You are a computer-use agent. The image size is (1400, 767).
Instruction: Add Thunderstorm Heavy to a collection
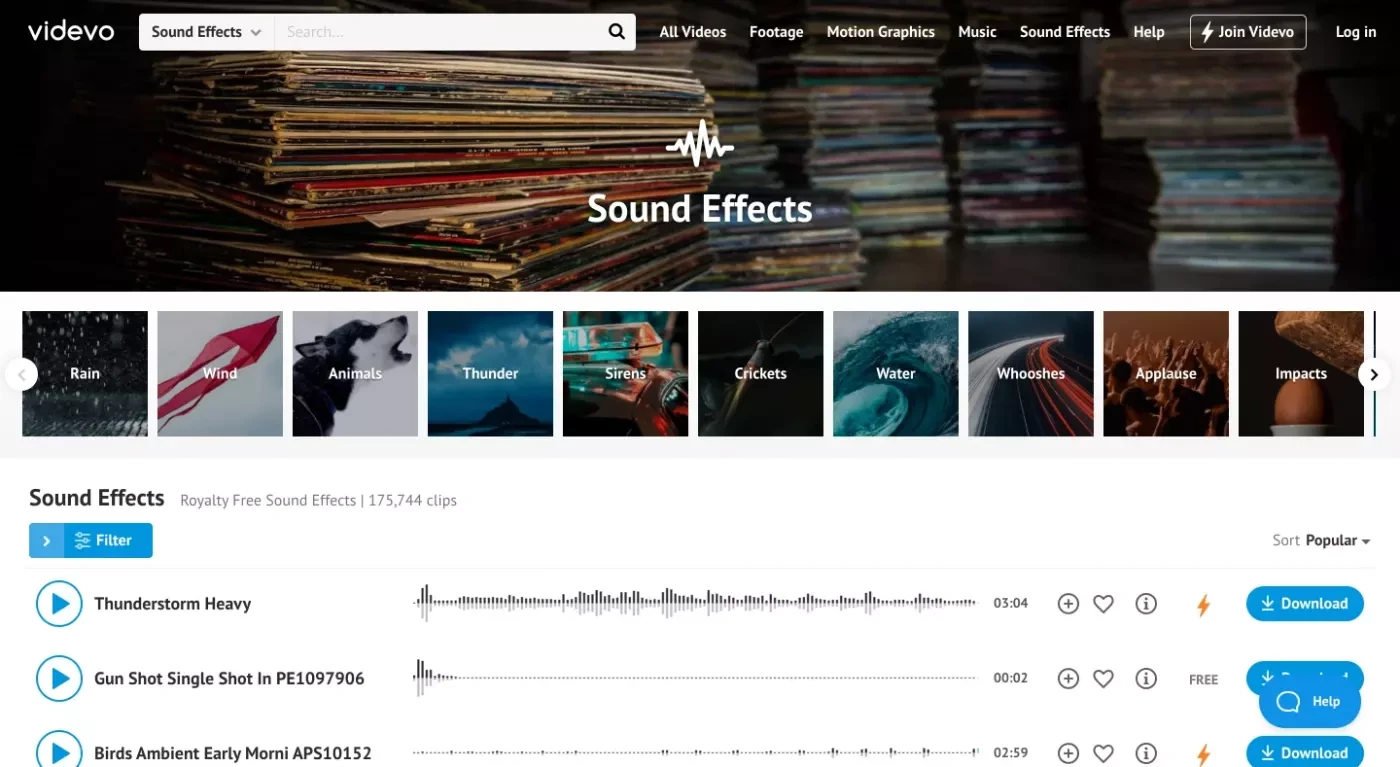1068,604
